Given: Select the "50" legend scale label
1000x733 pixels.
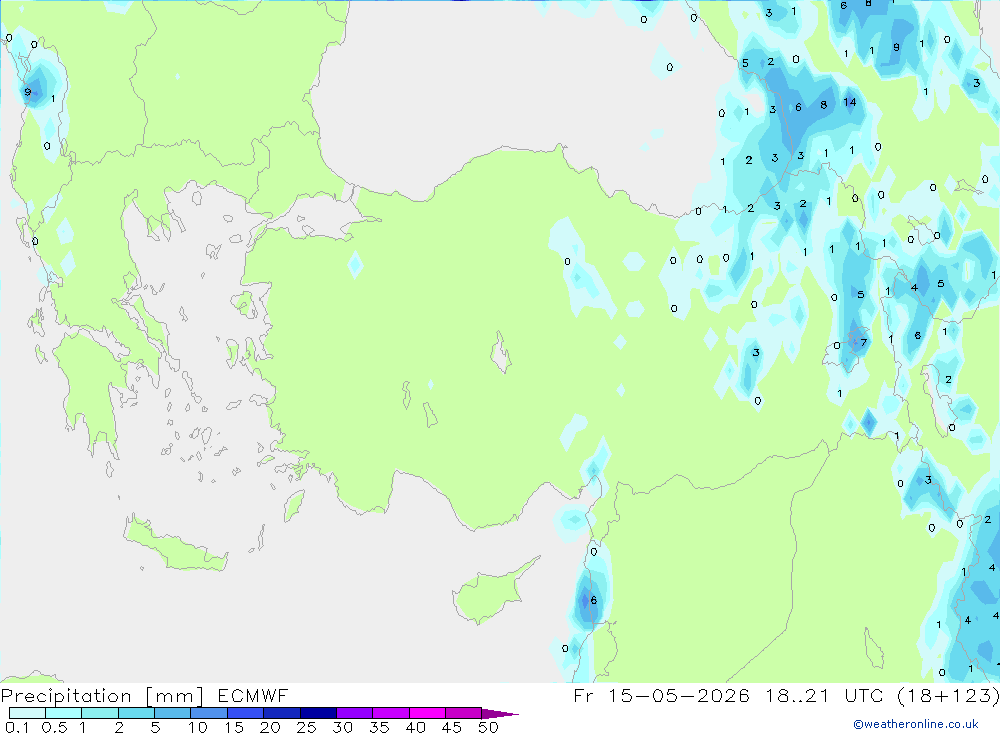Looking at the screenshot, I should click(488, 727).
